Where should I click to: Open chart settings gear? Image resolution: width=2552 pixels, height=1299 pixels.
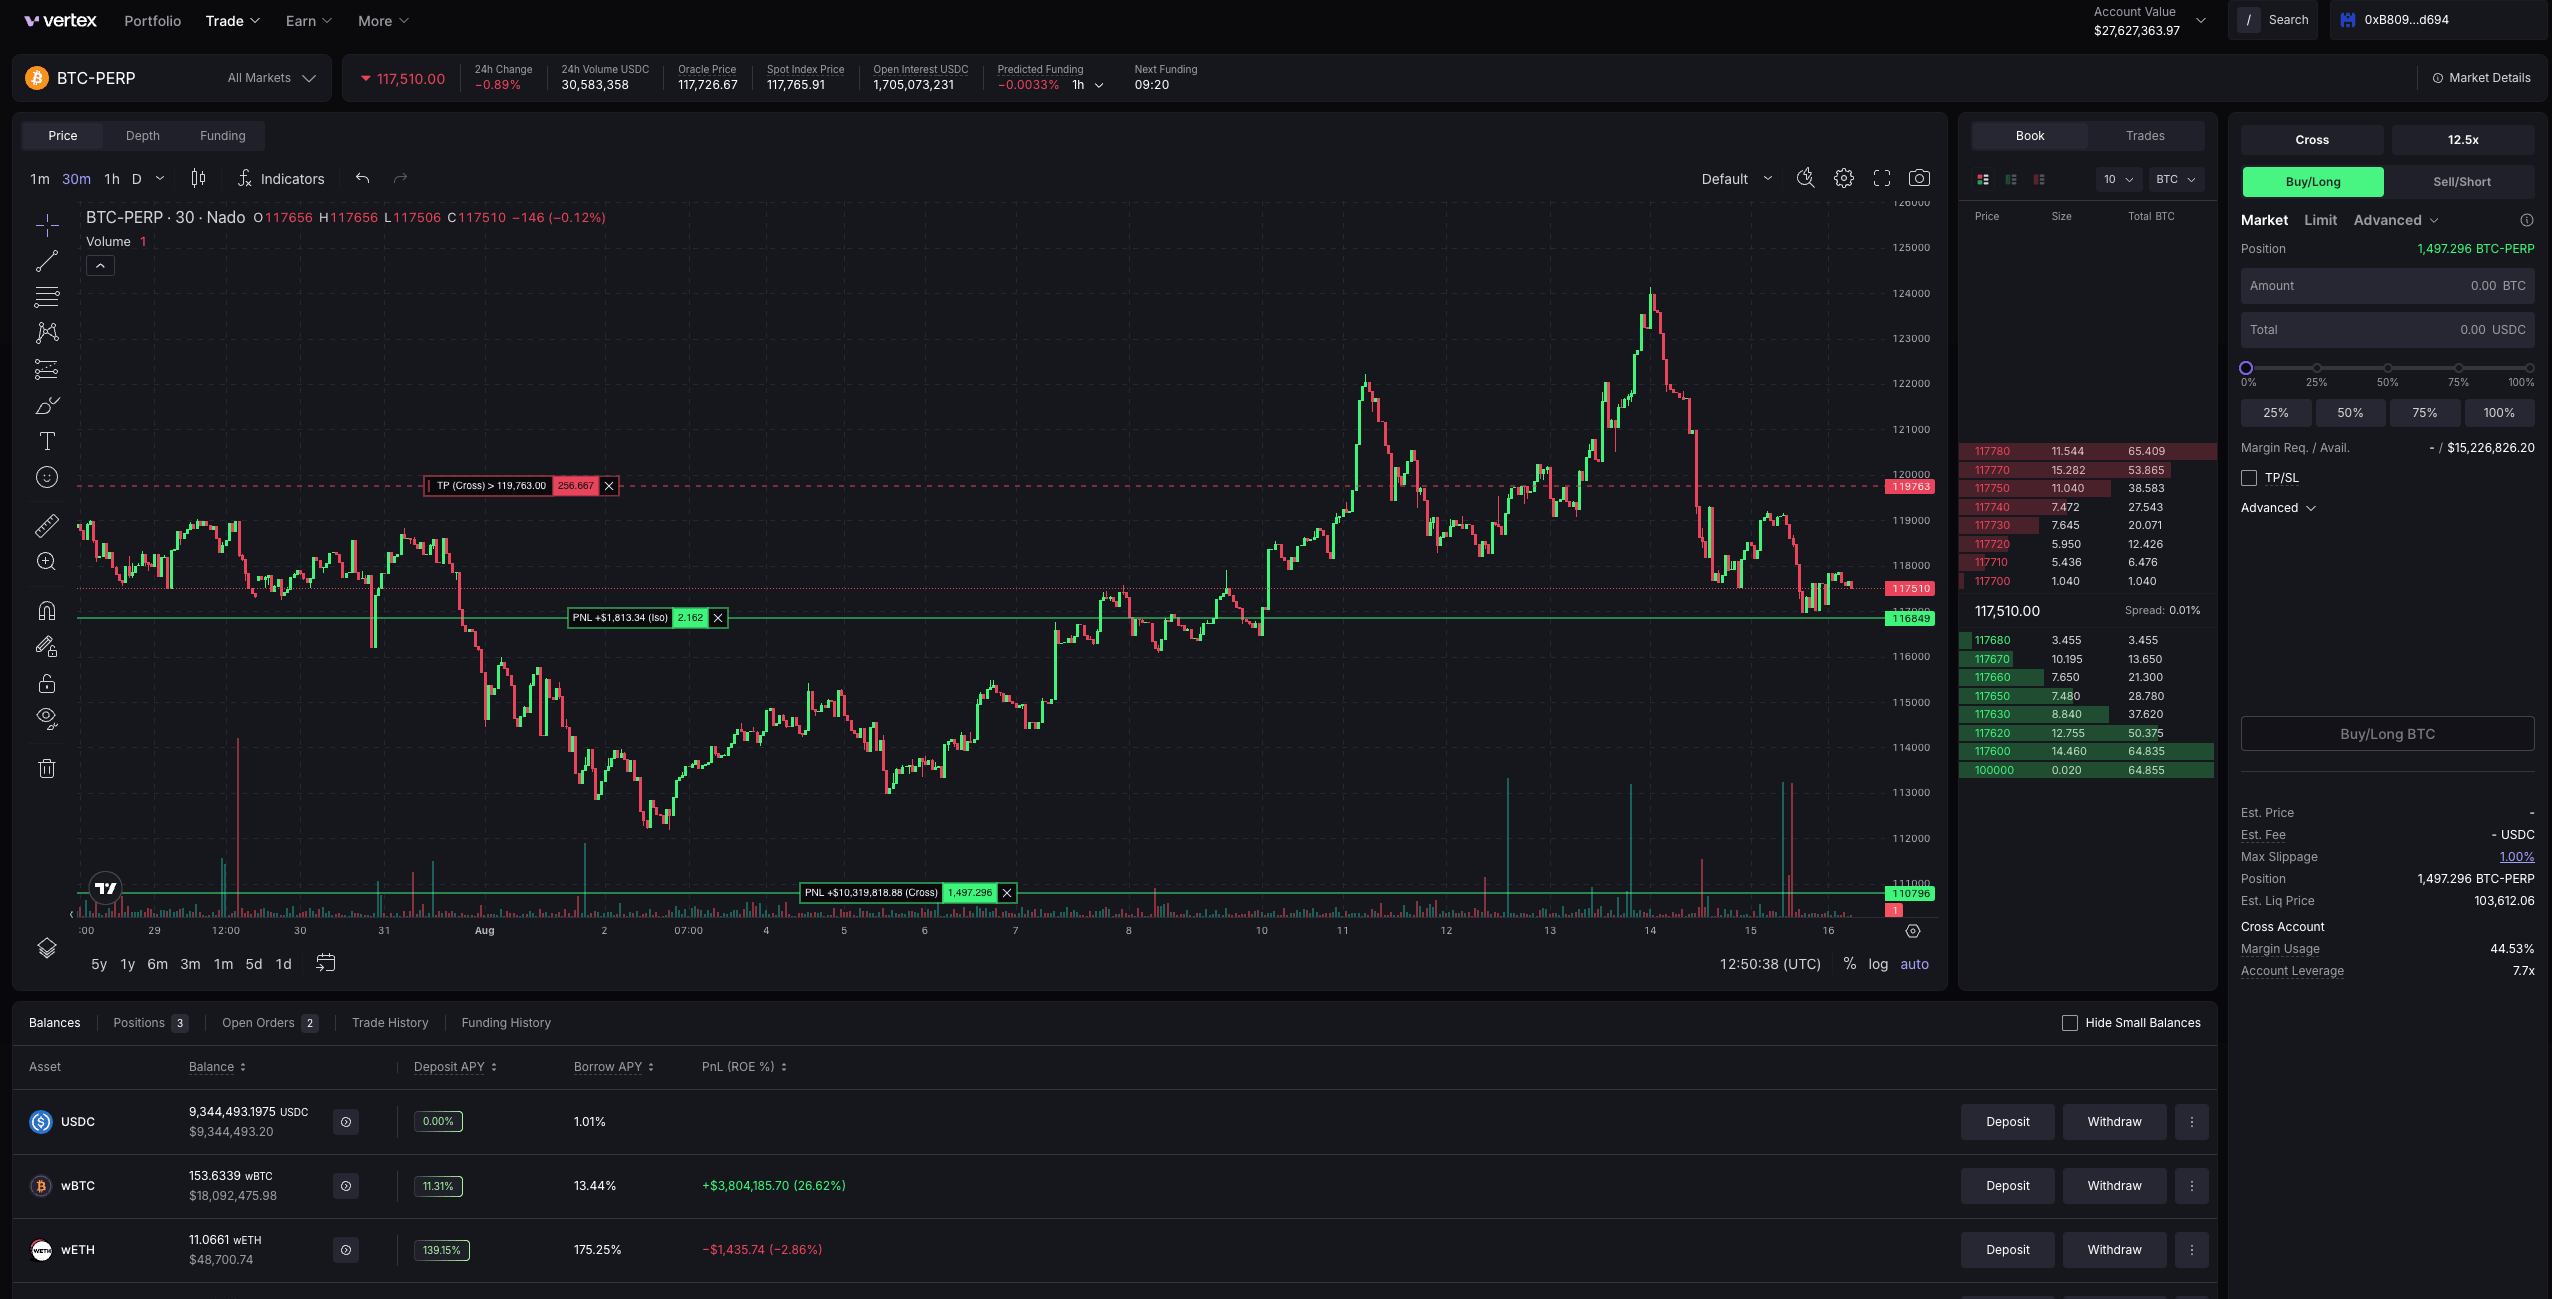pos(1843,178)
